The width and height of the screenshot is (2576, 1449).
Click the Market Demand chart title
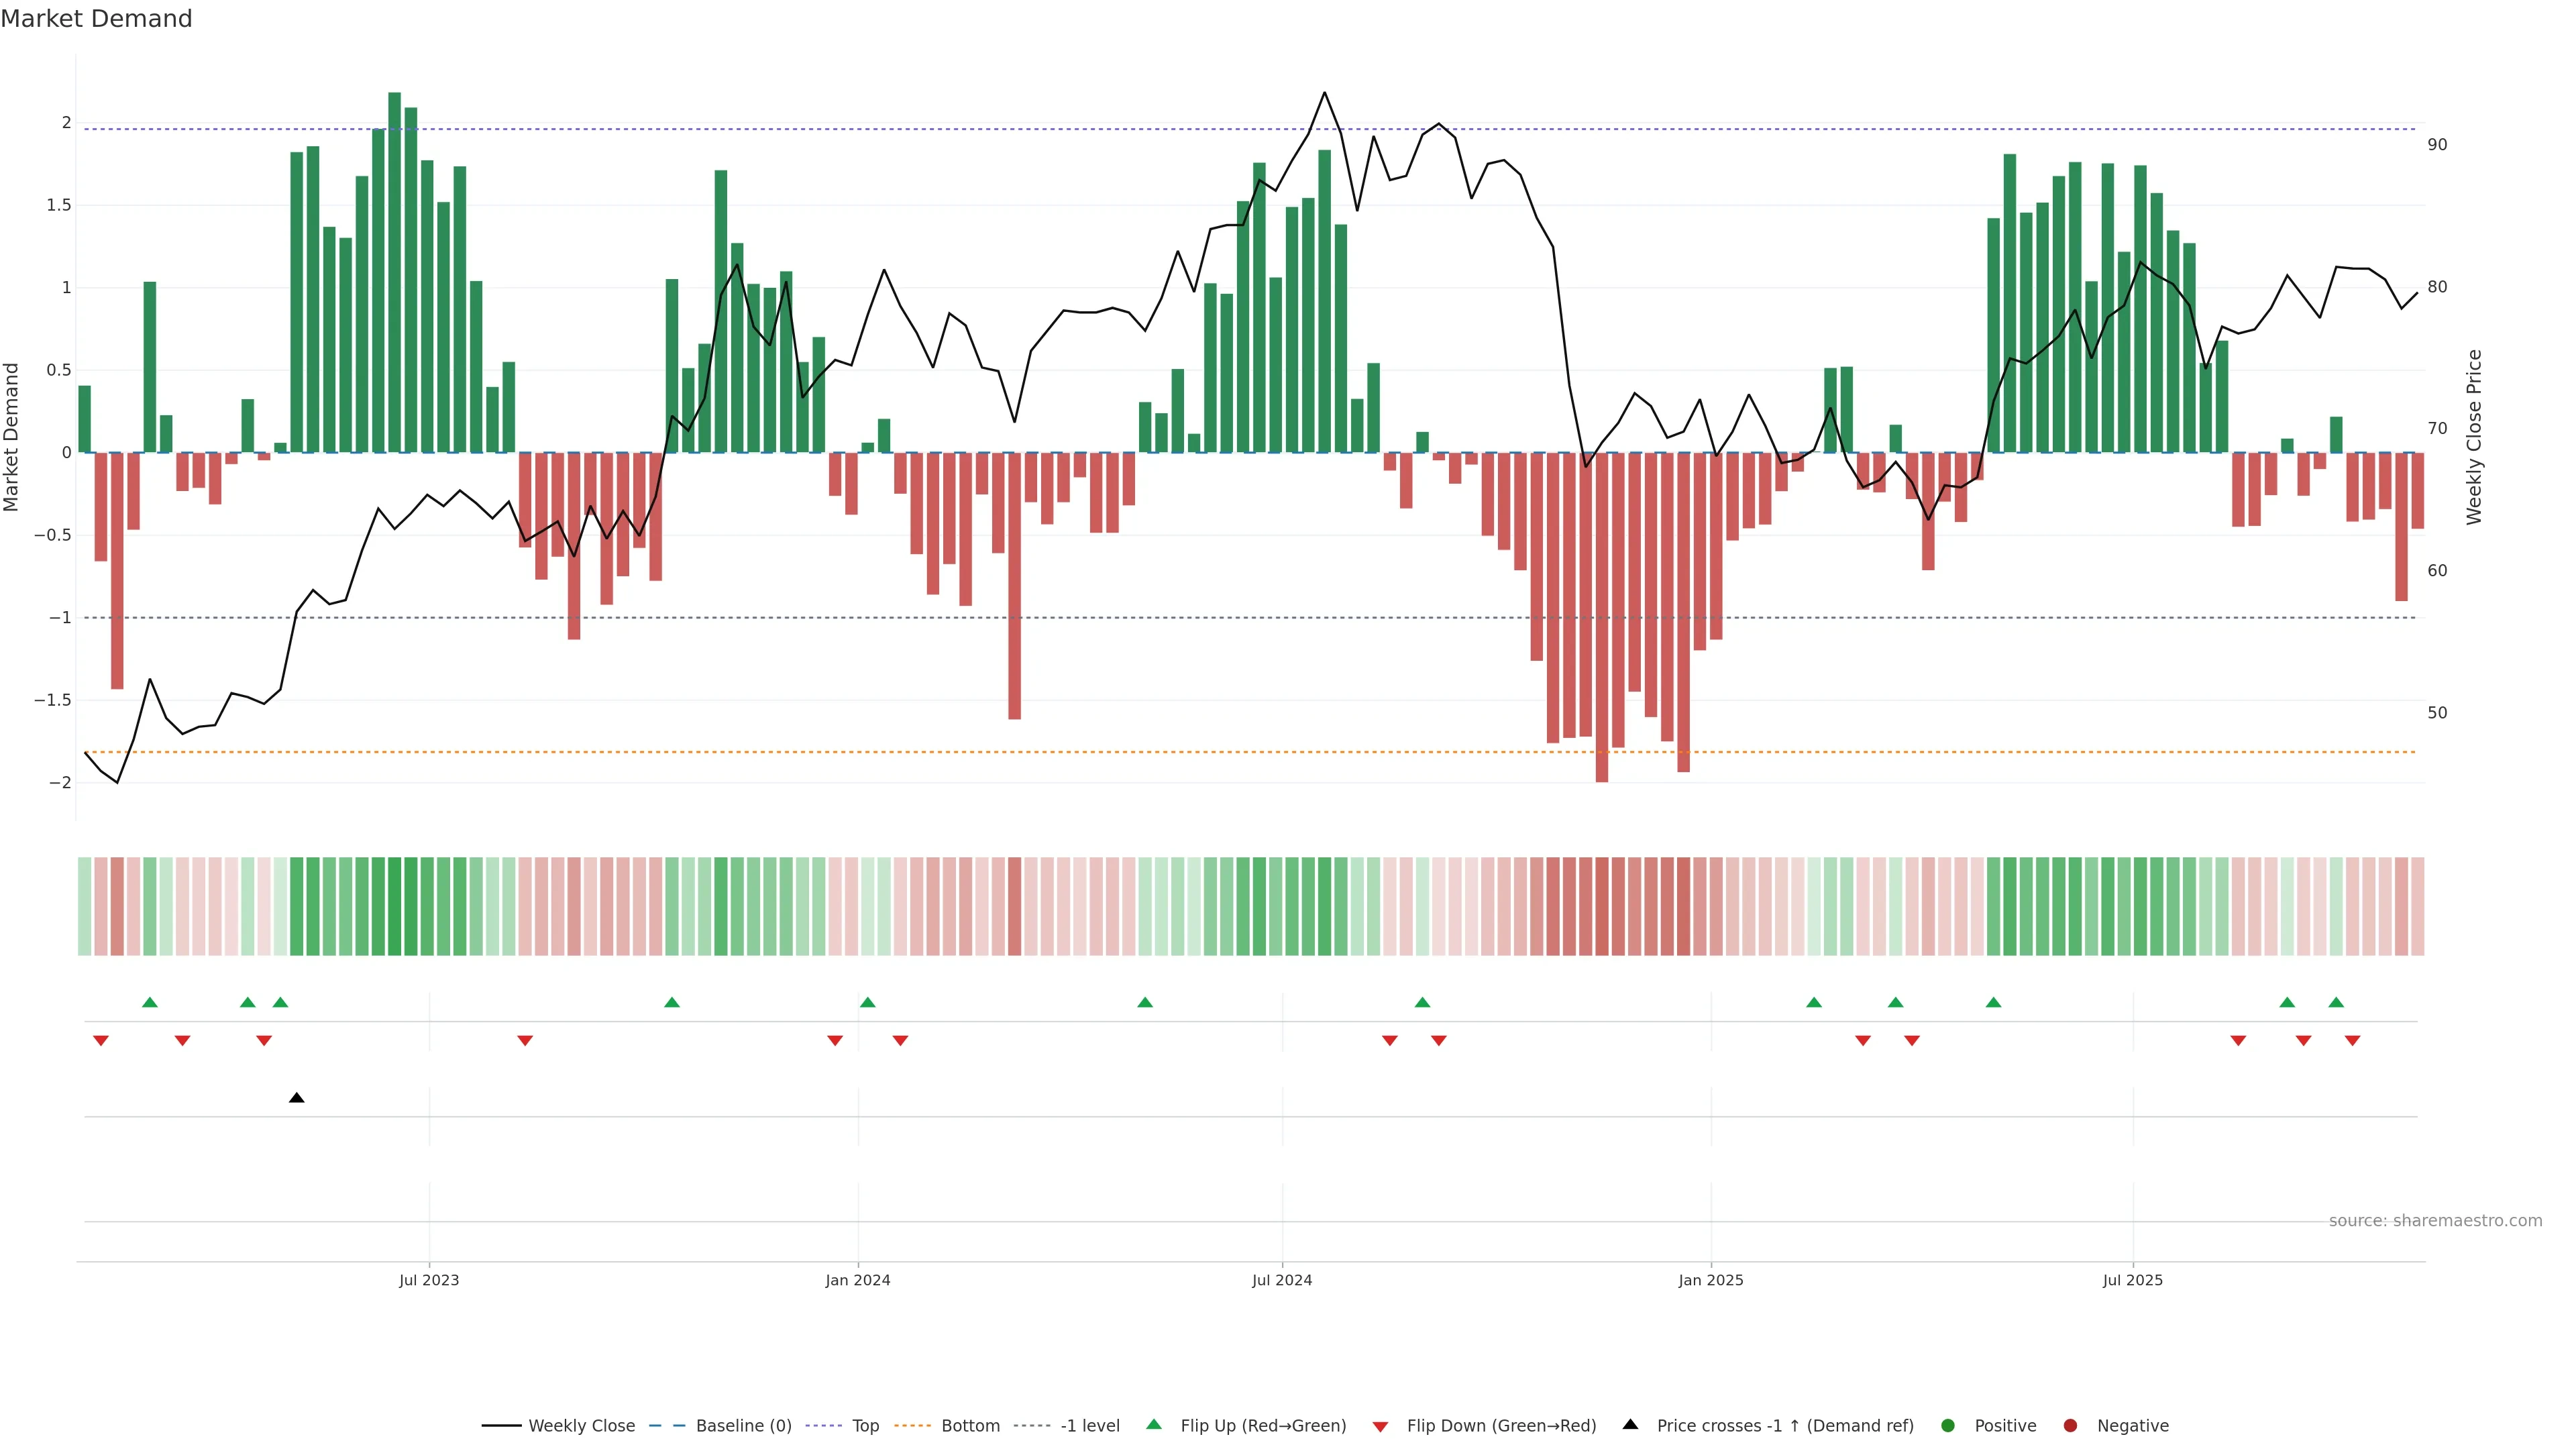(x=96, y=19)
